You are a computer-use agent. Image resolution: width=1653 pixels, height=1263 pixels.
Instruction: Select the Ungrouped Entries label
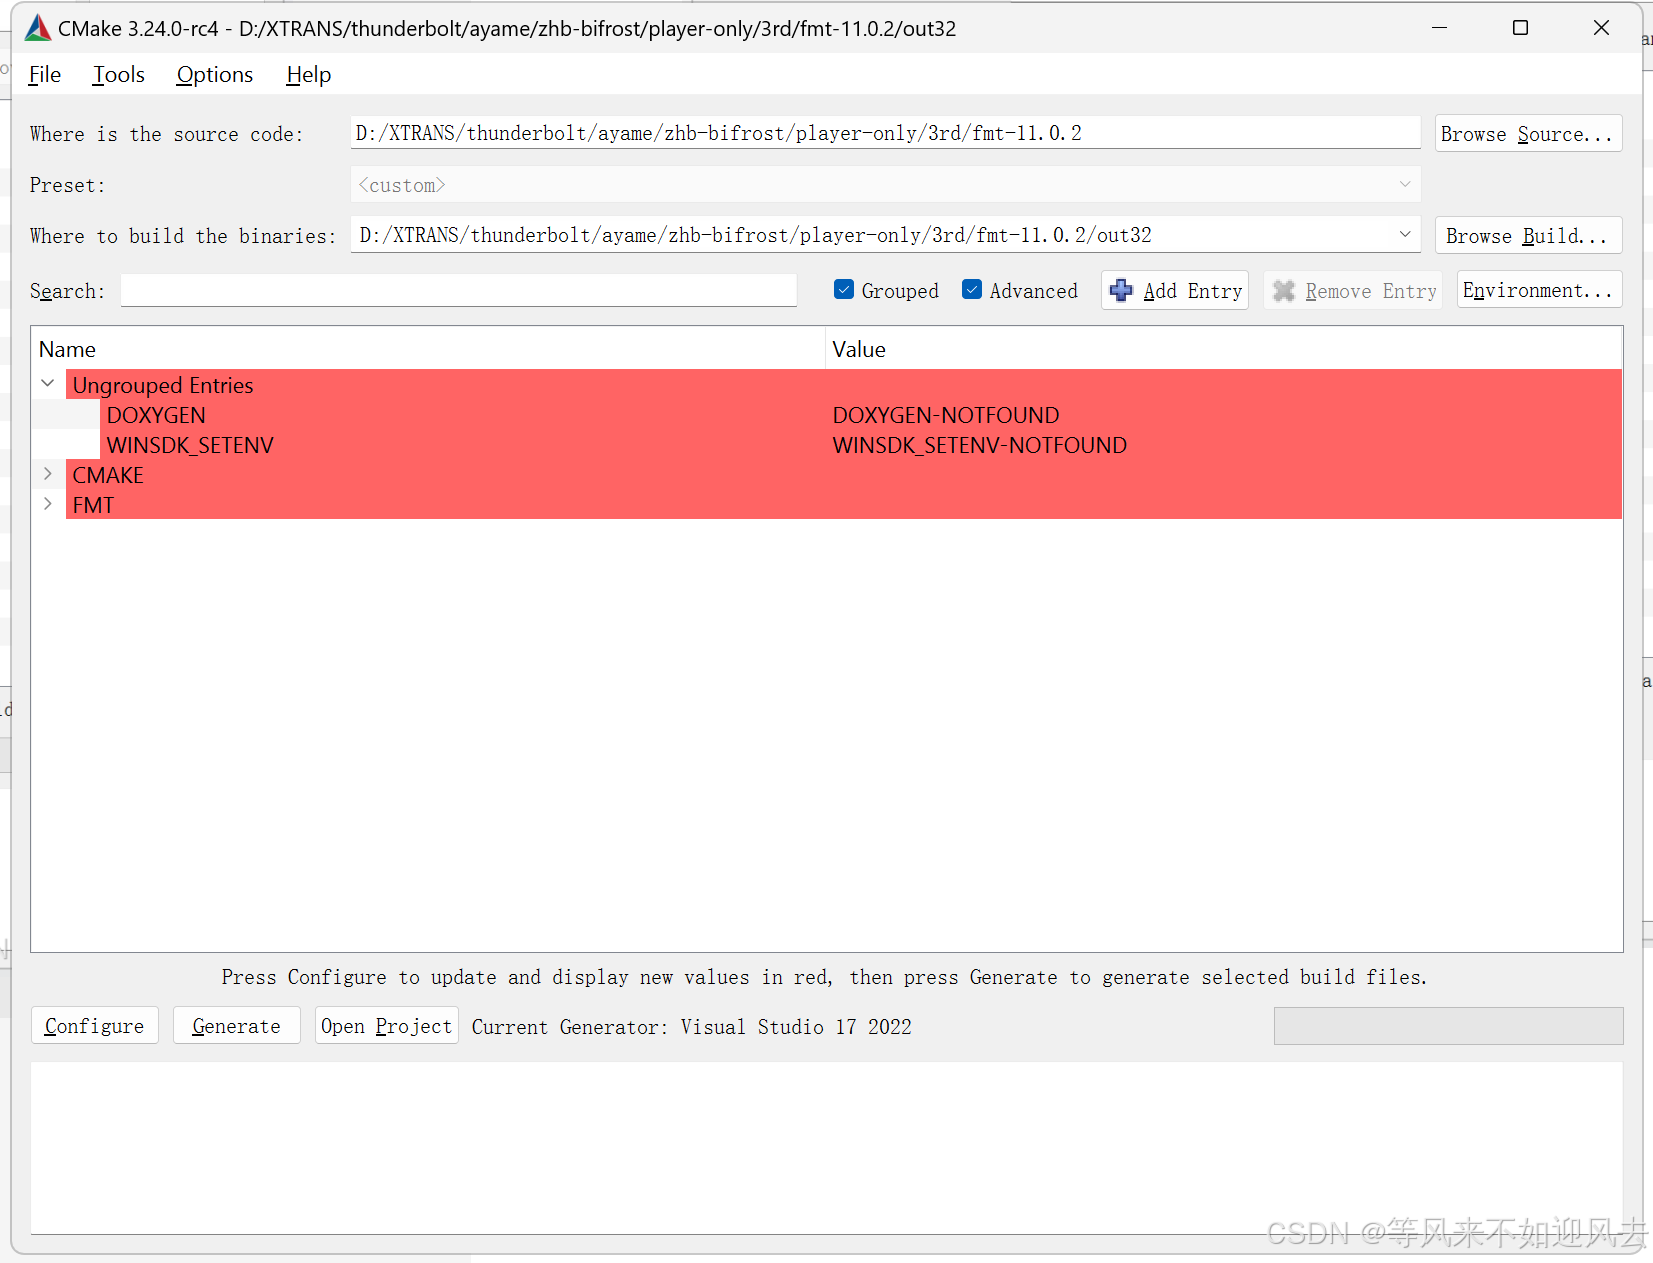pyautogui.click(x=163, y=385)
